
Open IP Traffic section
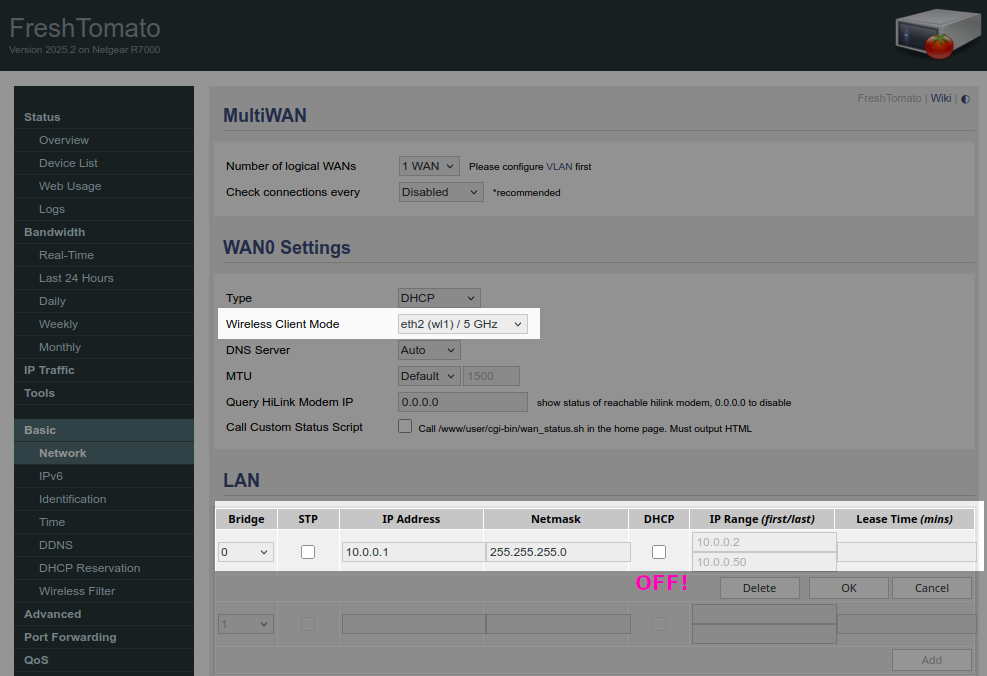tap(49, 370)
